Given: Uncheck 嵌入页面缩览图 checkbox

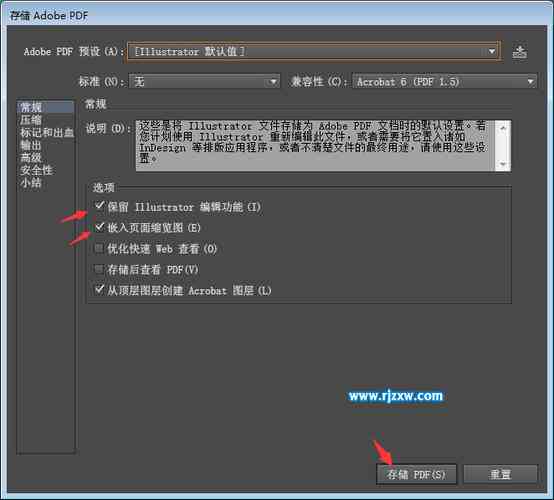Looking at the screenshot, I should tap(100, 227).
